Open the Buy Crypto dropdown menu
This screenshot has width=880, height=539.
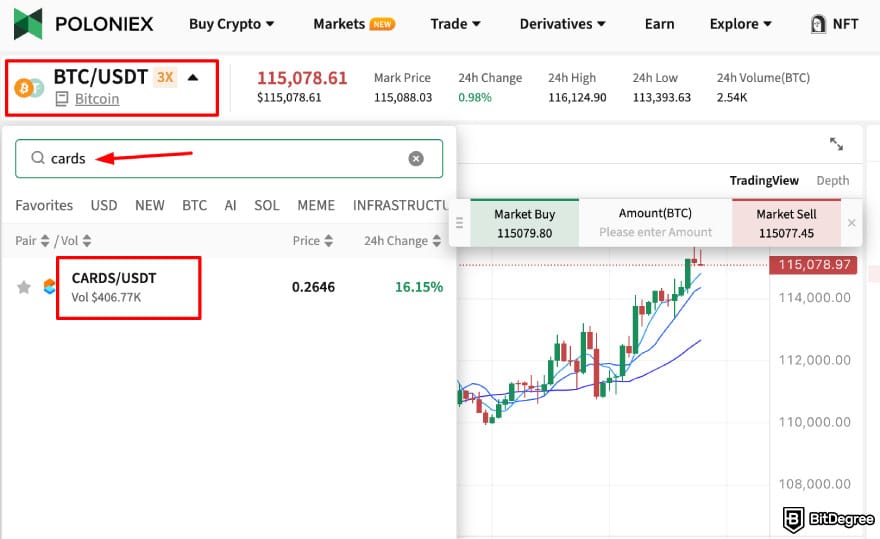[232, 24]
